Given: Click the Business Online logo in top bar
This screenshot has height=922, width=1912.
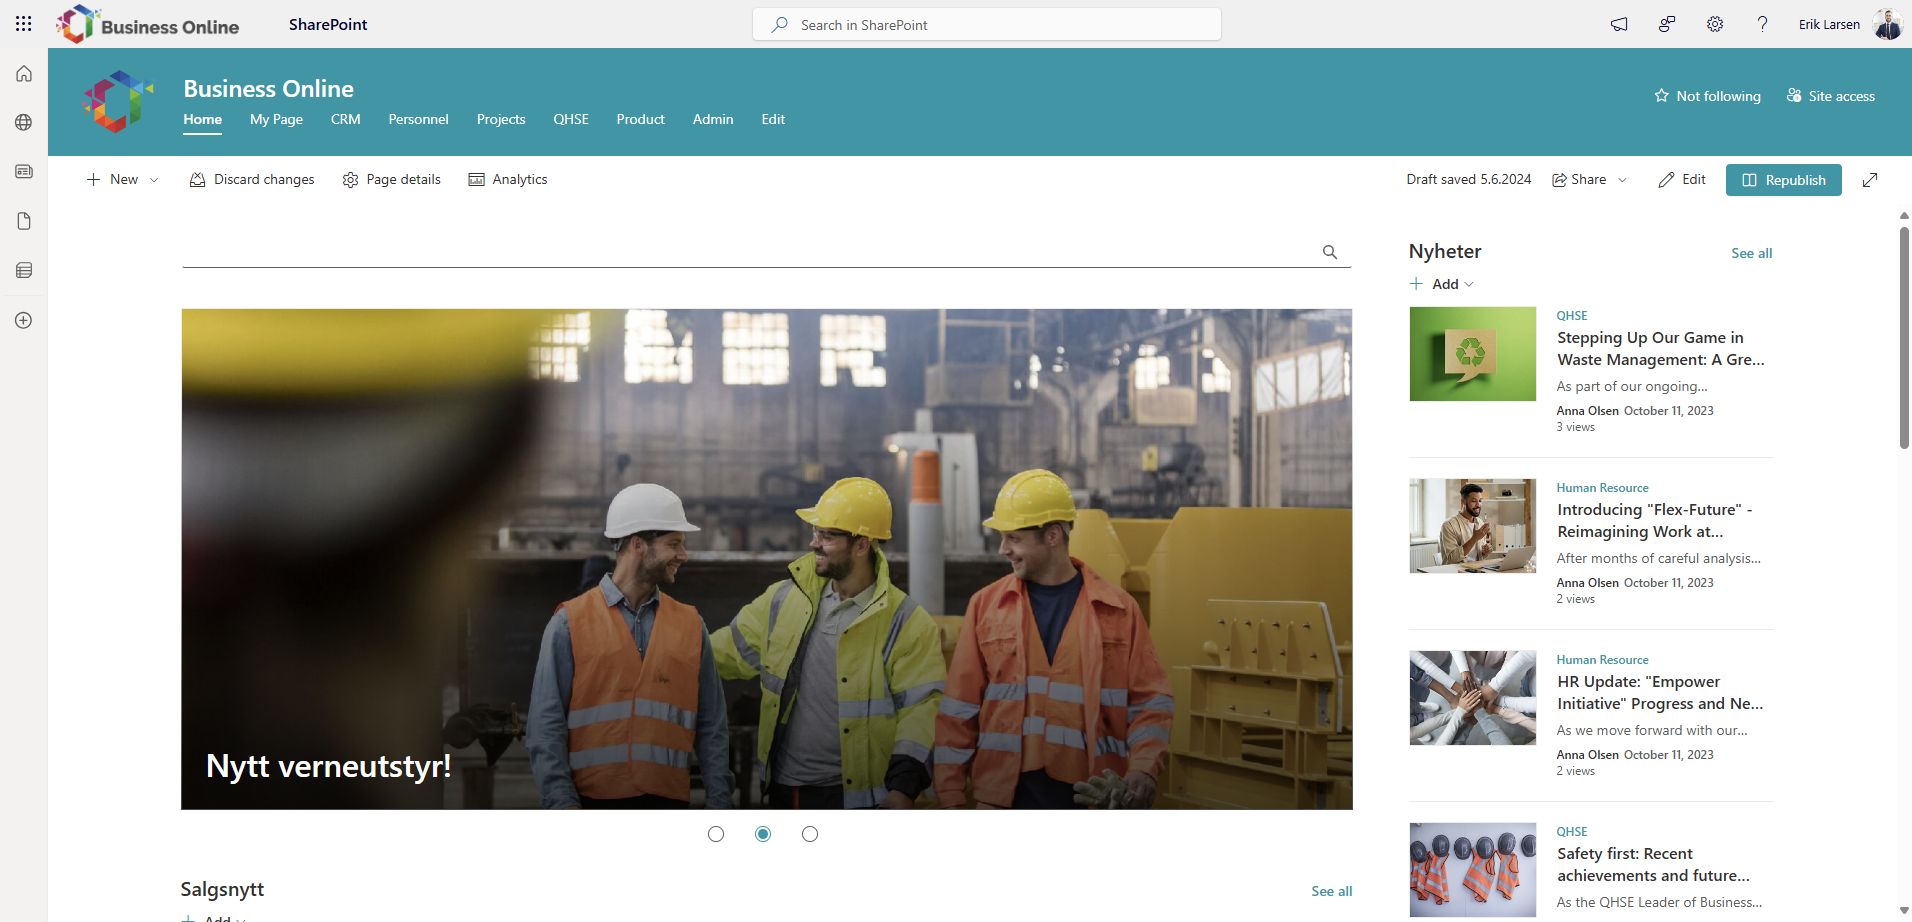Looking at the screenshot, I should pyautogui.click(x=148, y=24).
